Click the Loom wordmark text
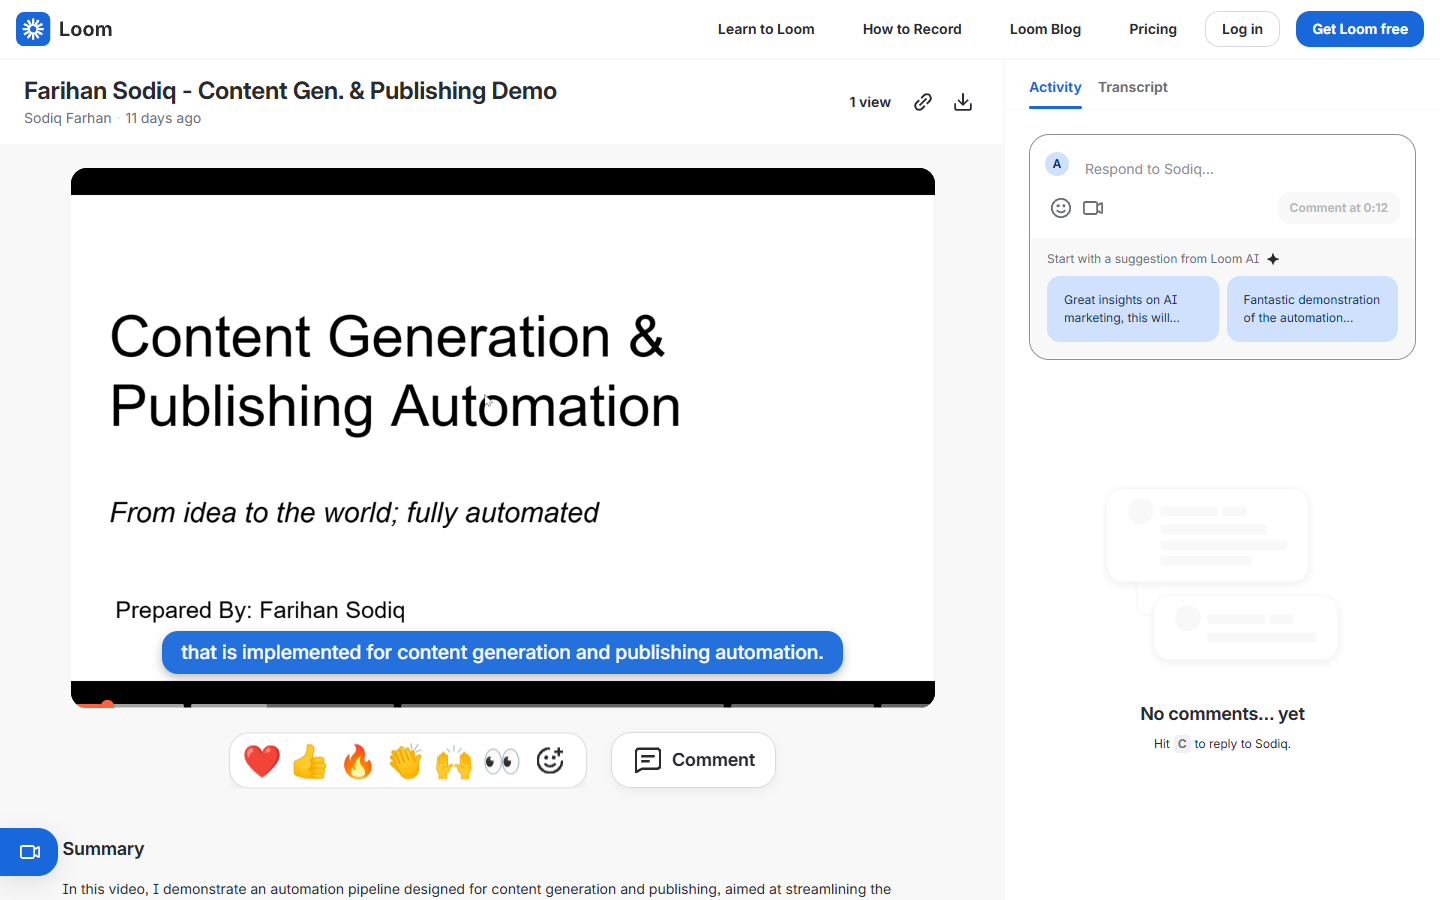 (x=86, y=29)
